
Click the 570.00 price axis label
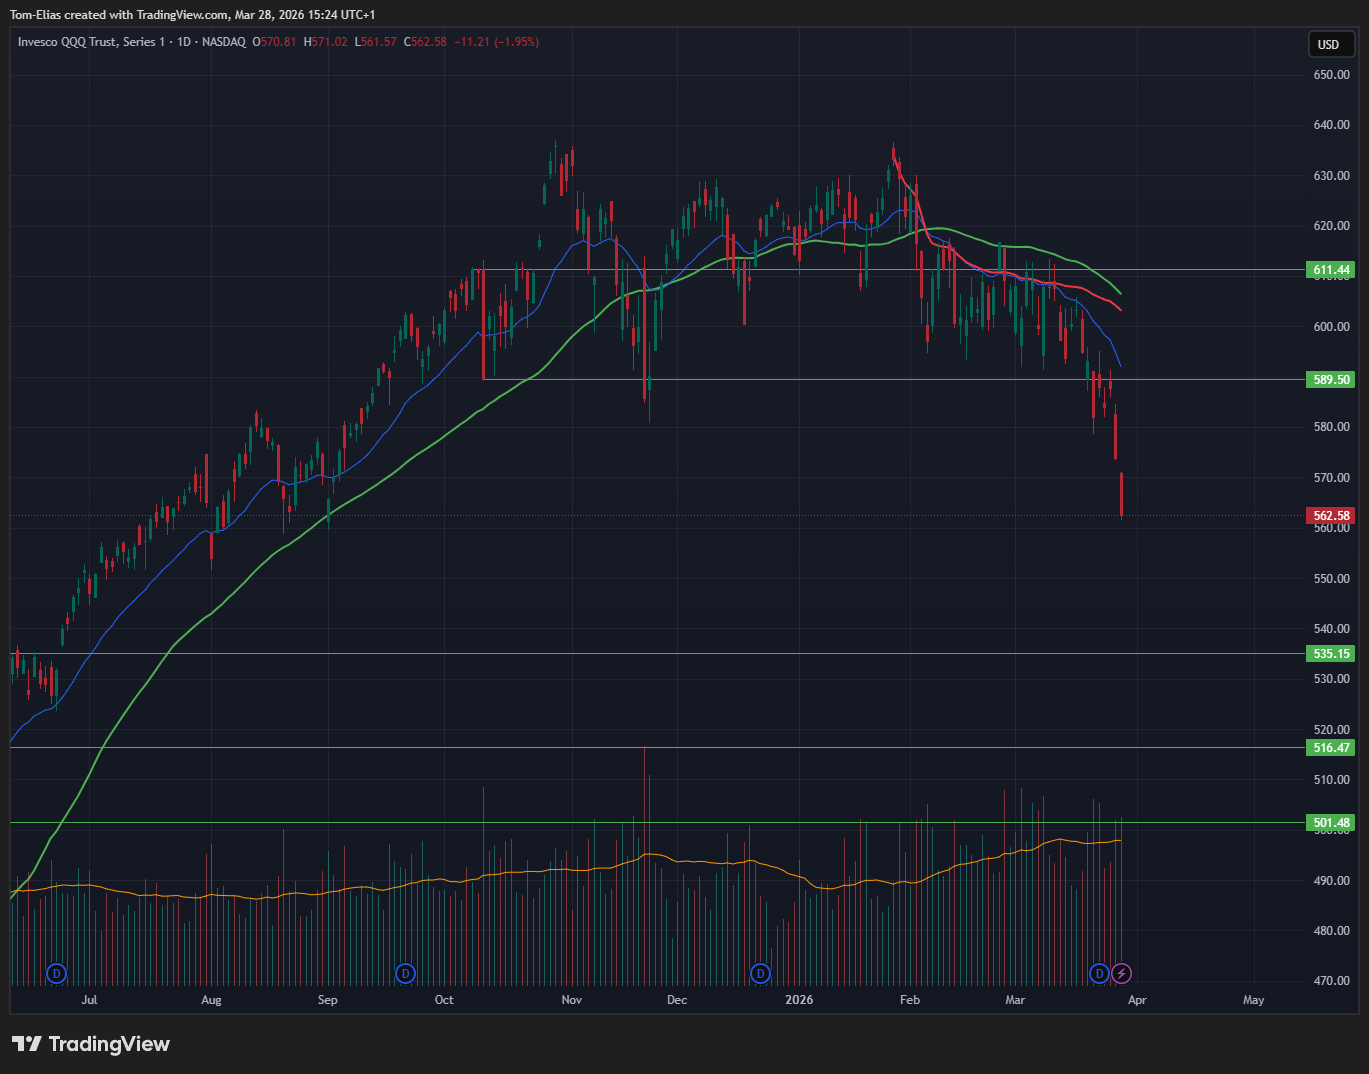(1331, 478)
